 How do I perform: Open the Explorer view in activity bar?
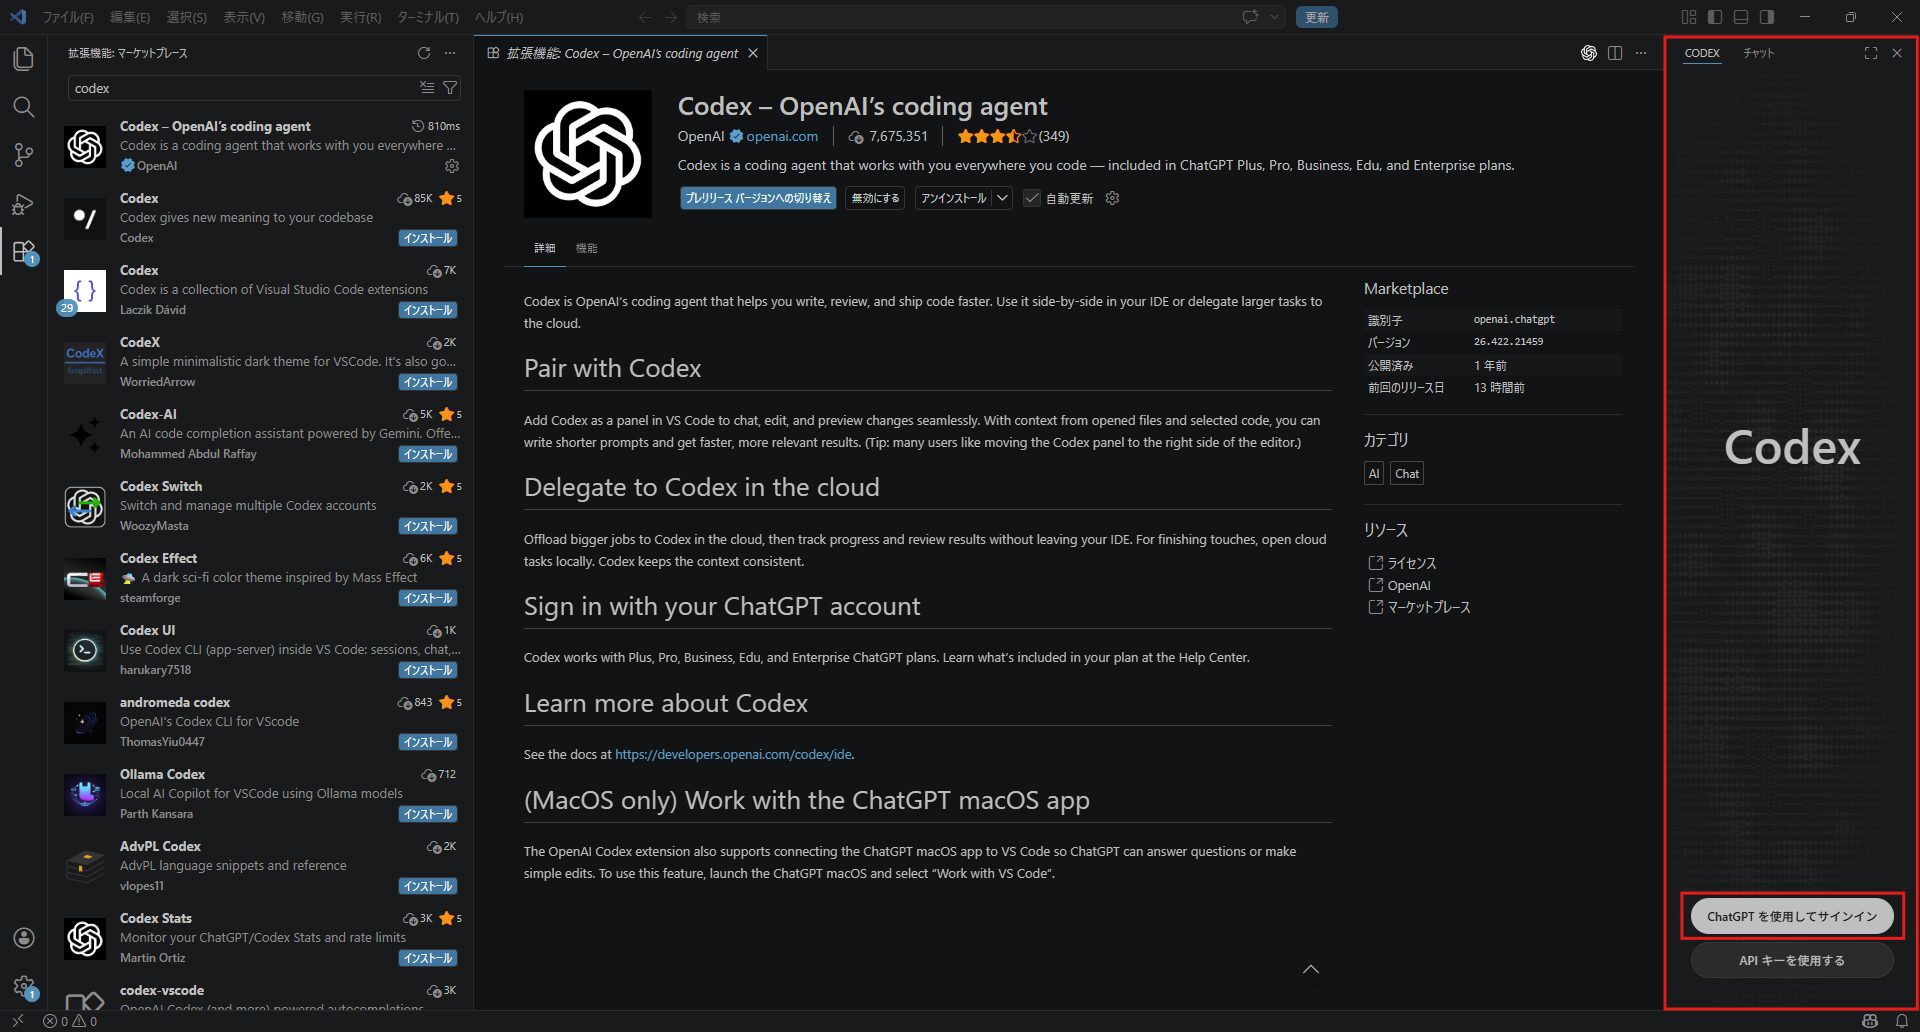click(x=23, y=59)
